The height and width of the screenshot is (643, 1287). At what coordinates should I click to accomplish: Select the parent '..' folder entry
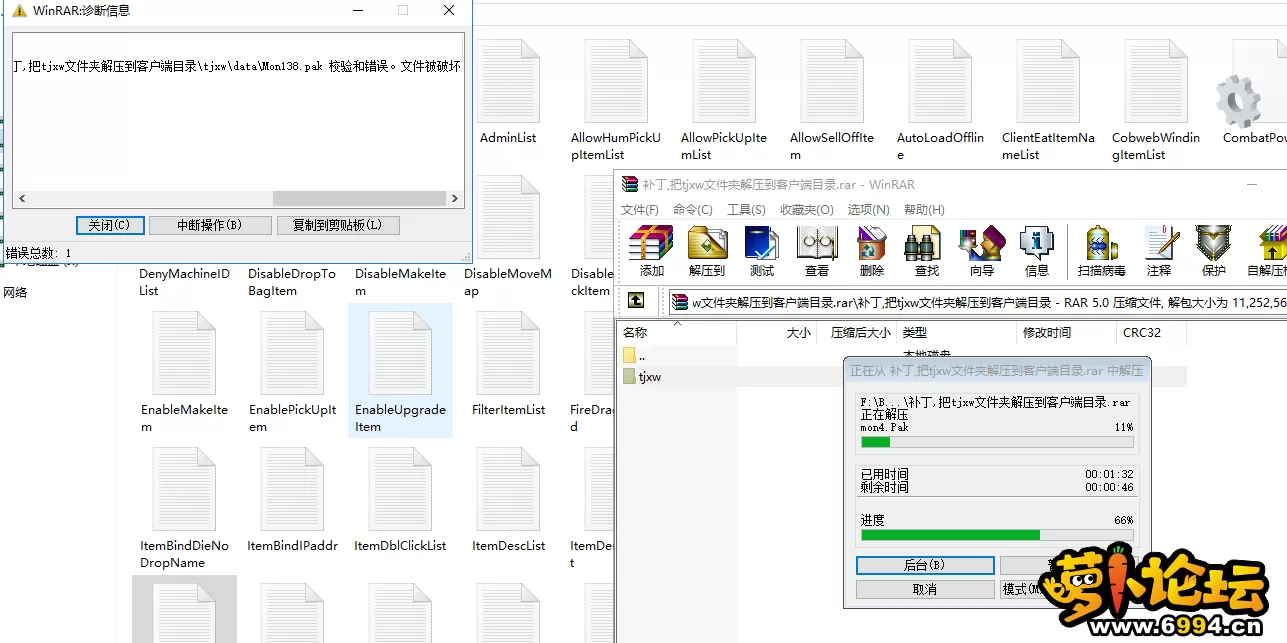[x=635, y=355]
